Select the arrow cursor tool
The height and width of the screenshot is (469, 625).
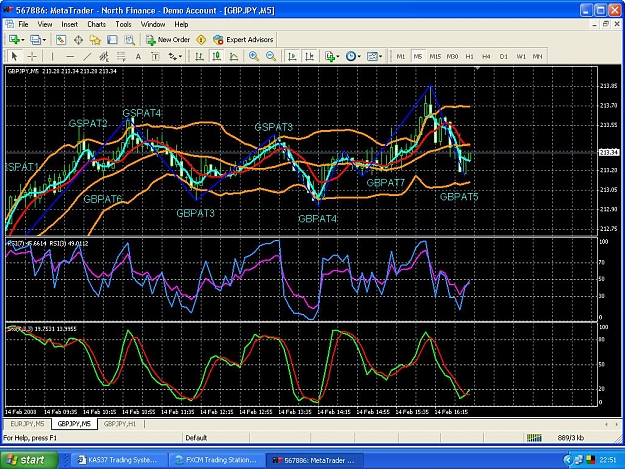(x=15, y=56)
